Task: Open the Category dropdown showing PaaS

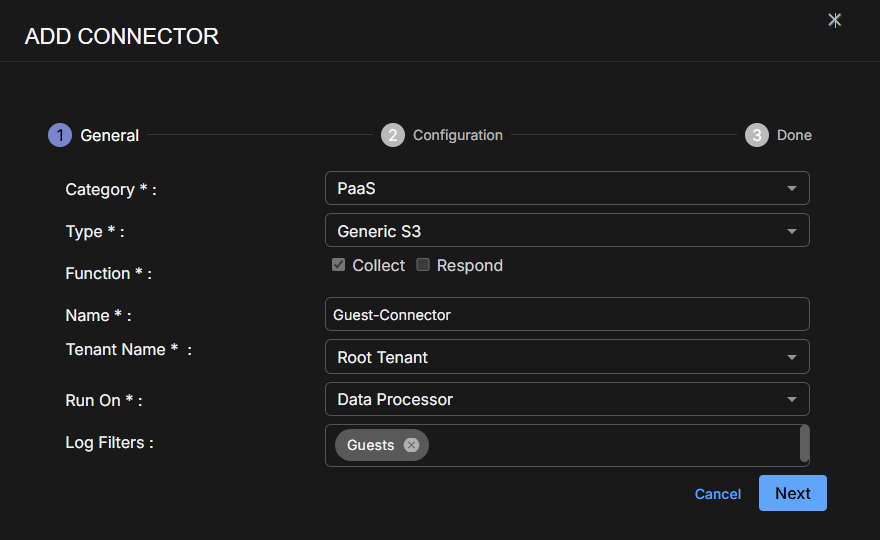Action: click(x=566, y=188)
